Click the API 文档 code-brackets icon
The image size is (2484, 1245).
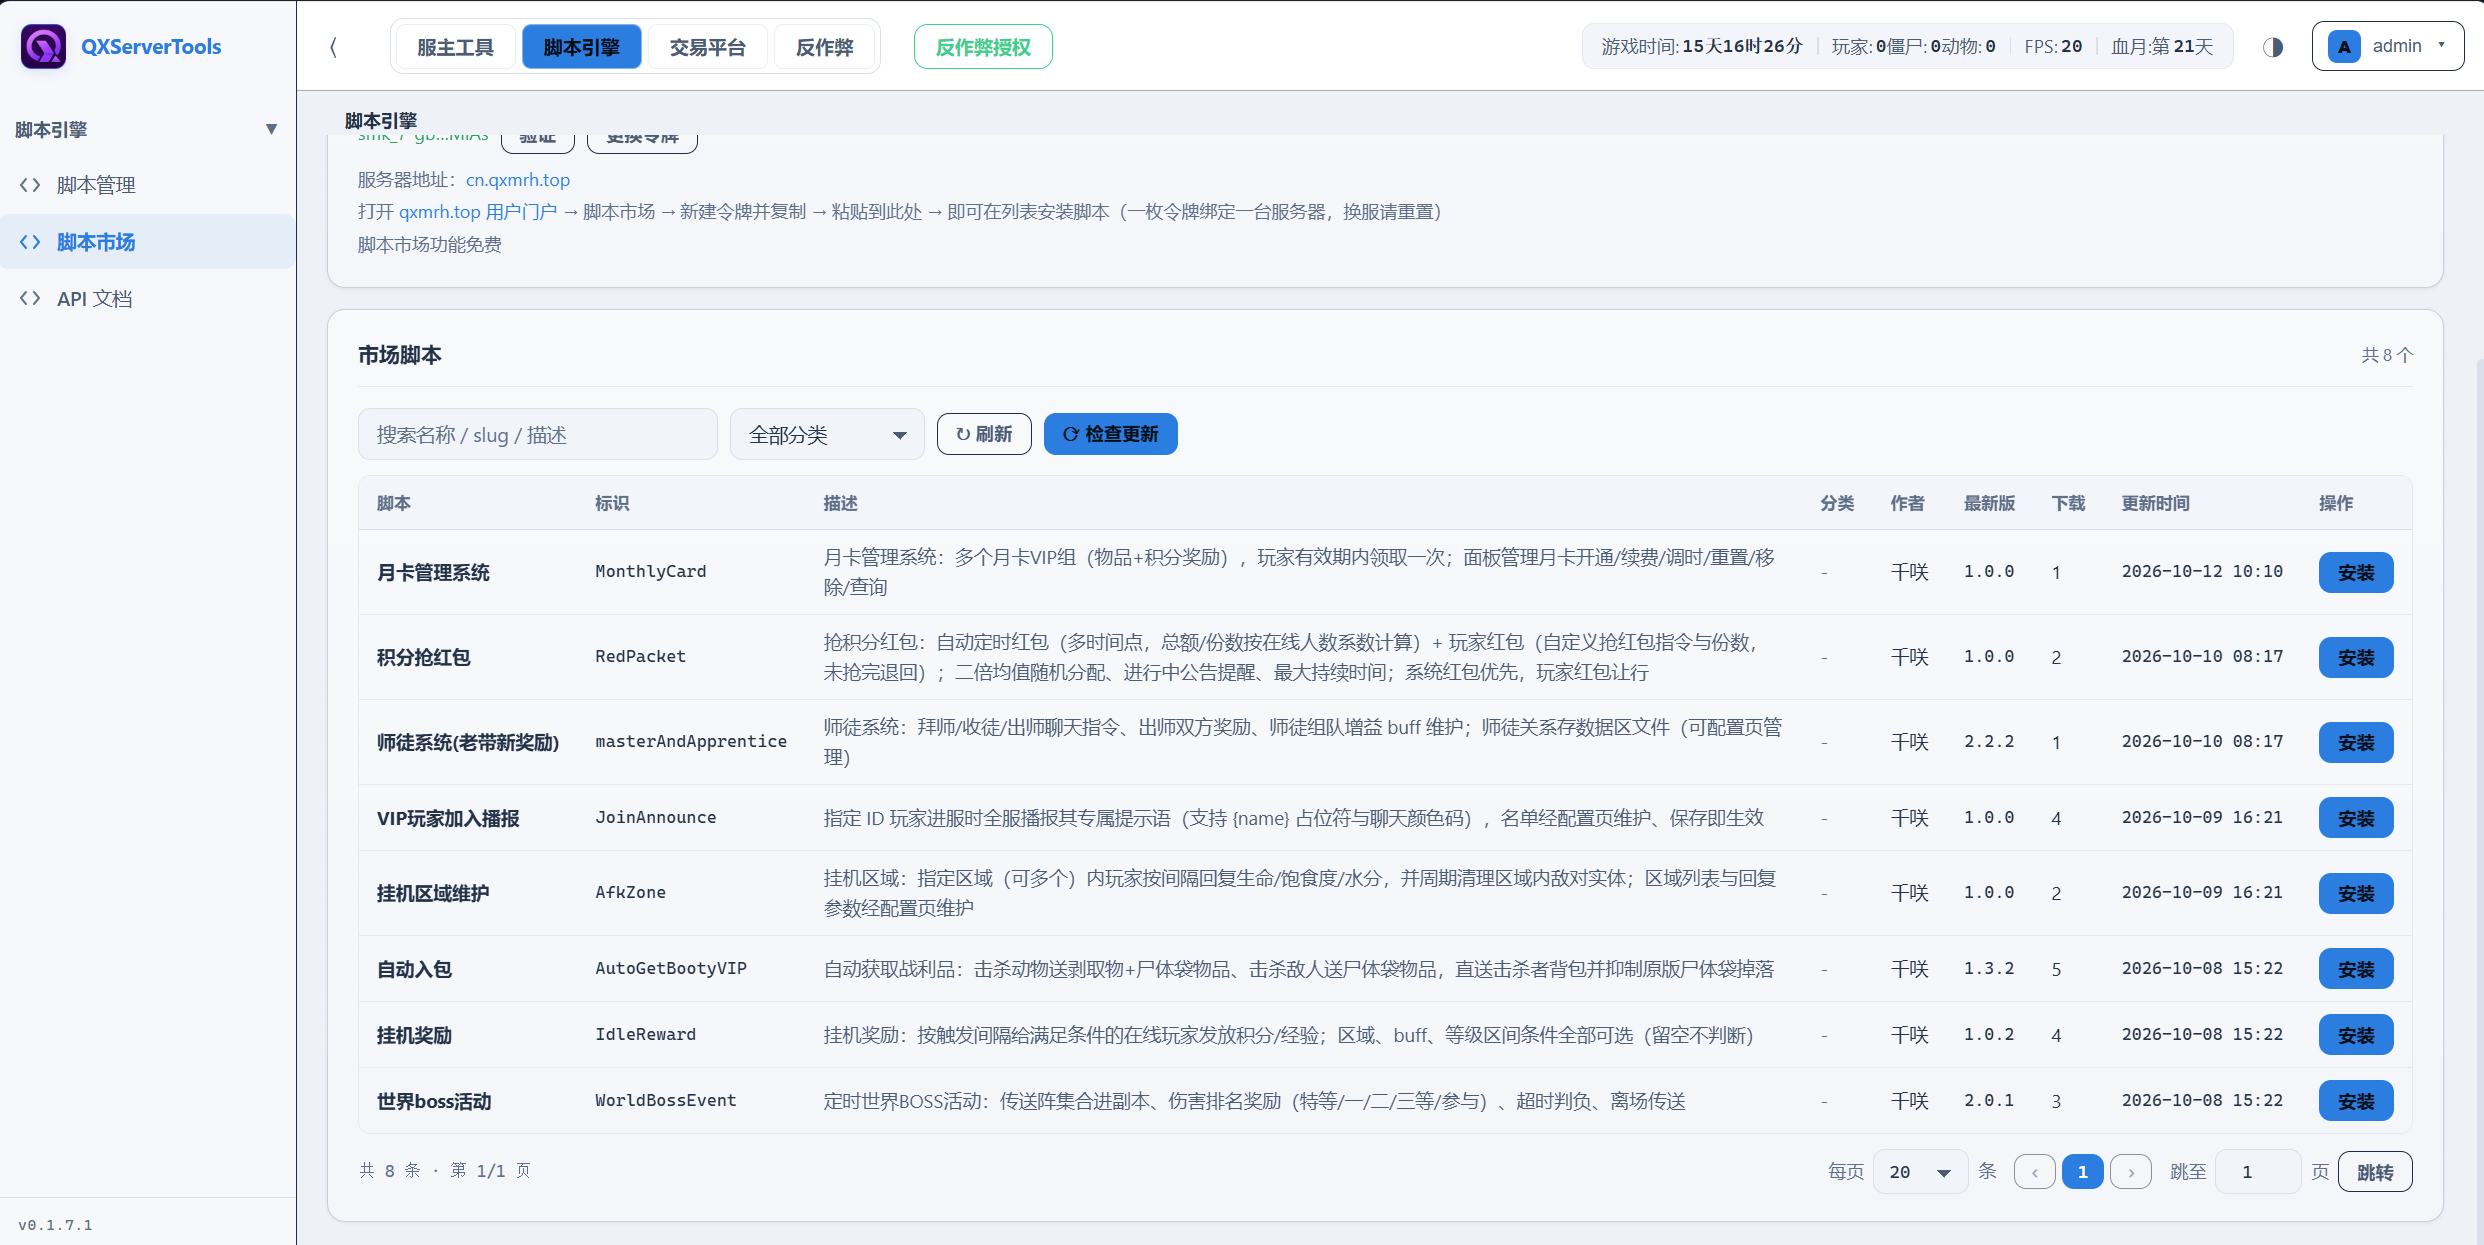[x=30, y=298]
